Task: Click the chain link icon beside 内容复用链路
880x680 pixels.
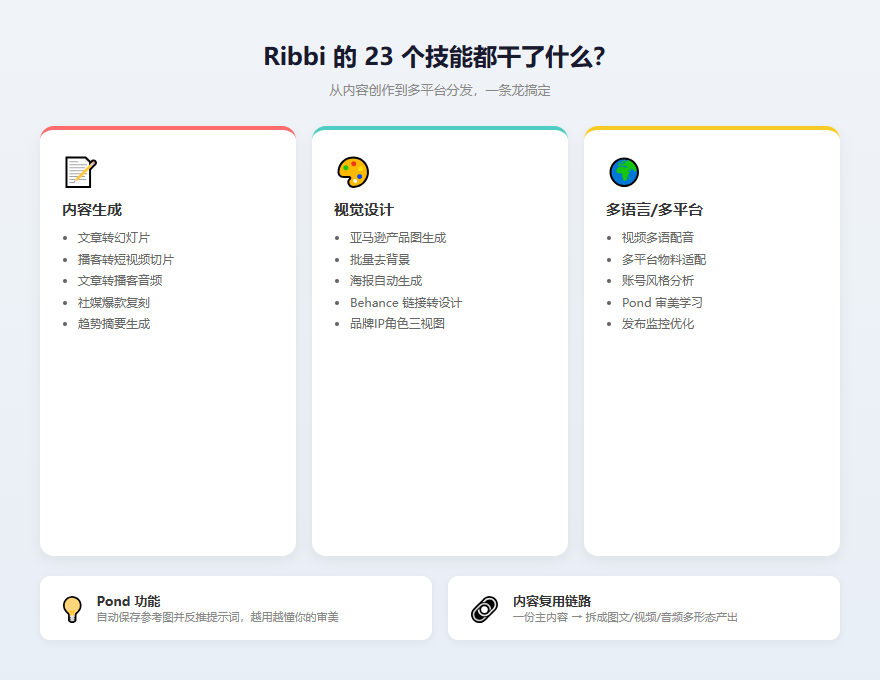Action: tap(484, 609)
